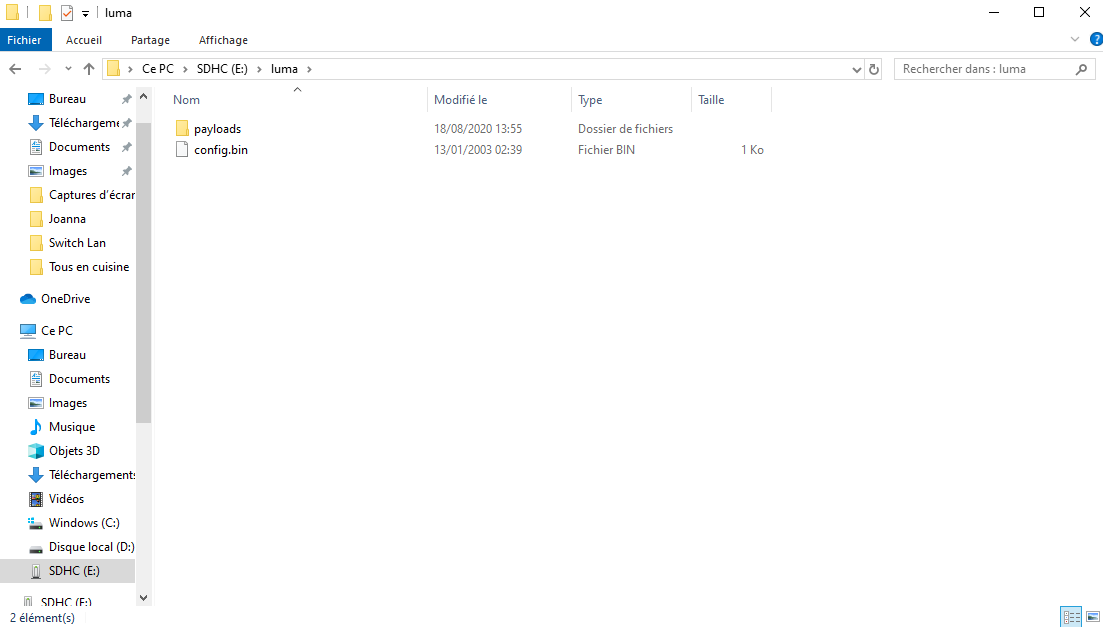The height and width of the screenshot is (627, 1103).
Task: Go up one folder level arrow
Action: [x=89, y=69]
